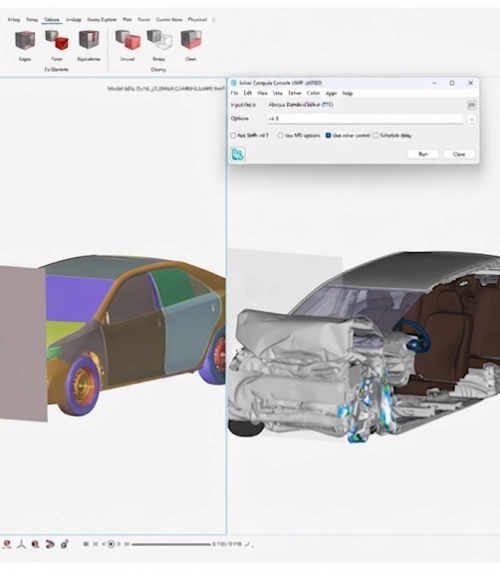This screenshot has height=570, width=500.
Task: Minimize the solver console dialog
Action: coord(434,83)
